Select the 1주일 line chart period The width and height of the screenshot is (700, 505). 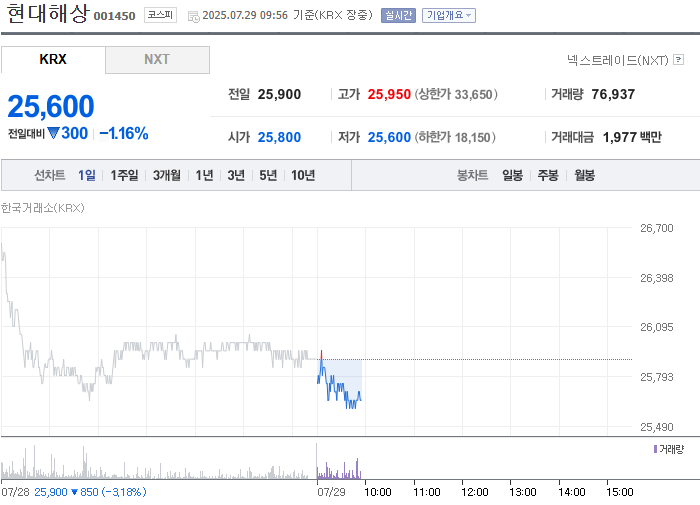[x=124, y=175]
